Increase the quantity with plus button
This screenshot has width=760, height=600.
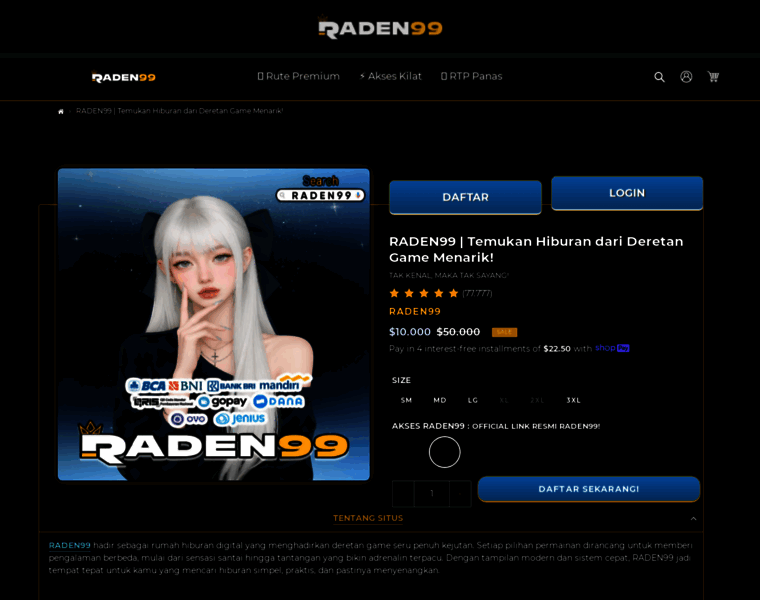tap(460, 493)
